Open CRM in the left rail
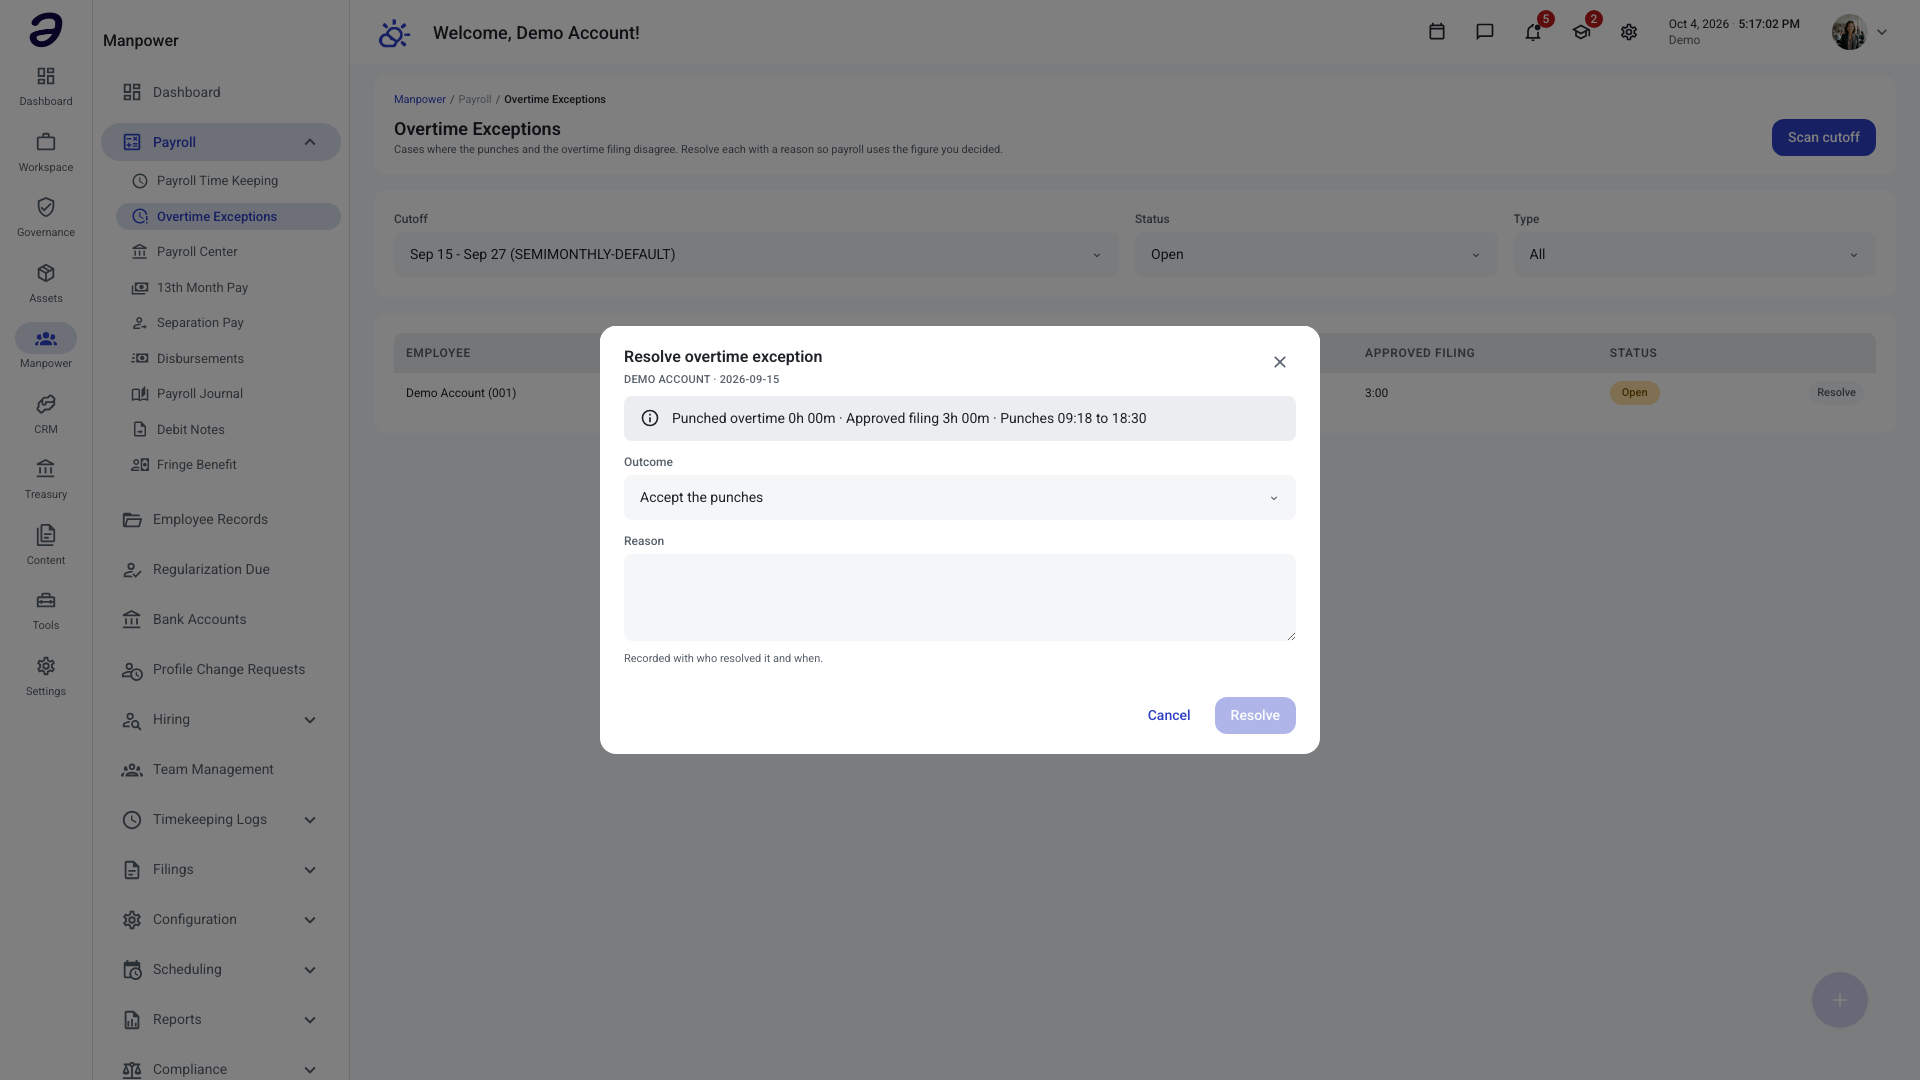Viewport: 1920px width, 1080px height. coord(46,414)
